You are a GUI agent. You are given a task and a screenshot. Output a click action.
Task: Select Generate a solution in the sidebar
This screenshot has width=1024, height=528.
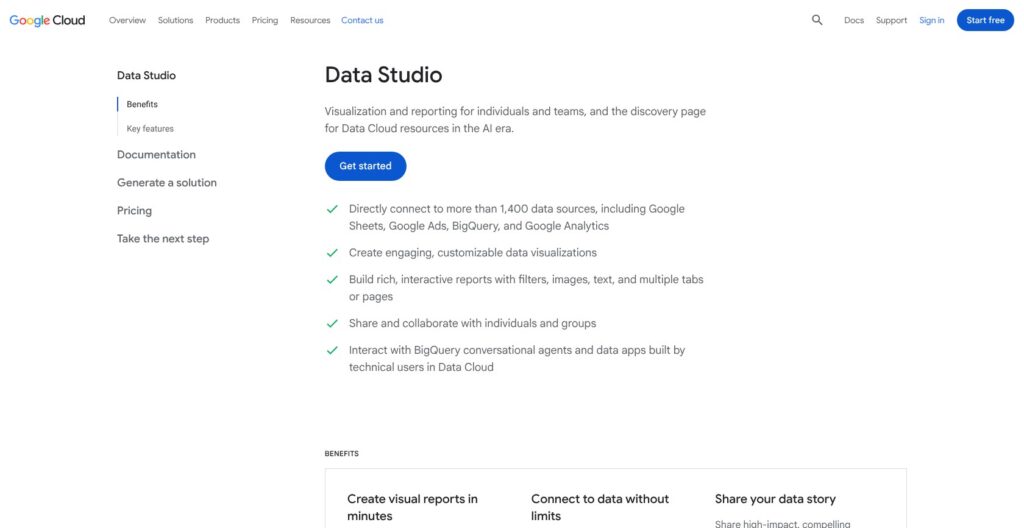(x=167, y=183)
